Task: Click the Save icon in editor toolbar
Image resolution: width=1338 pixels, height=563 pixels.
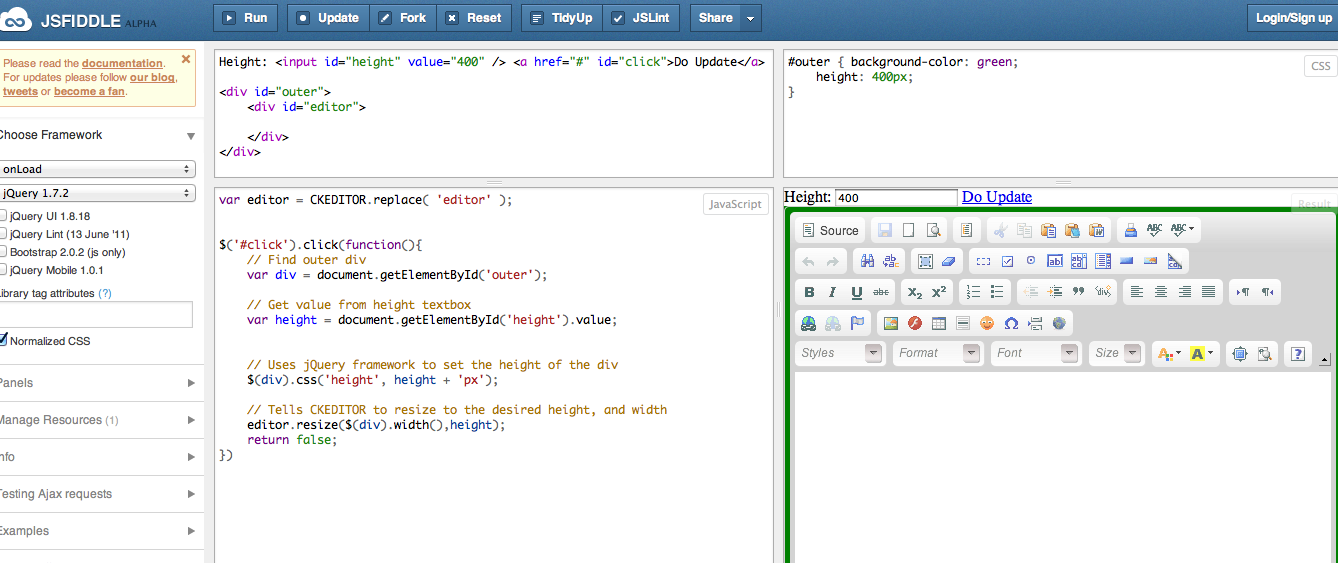Action: tap(884, 230)
